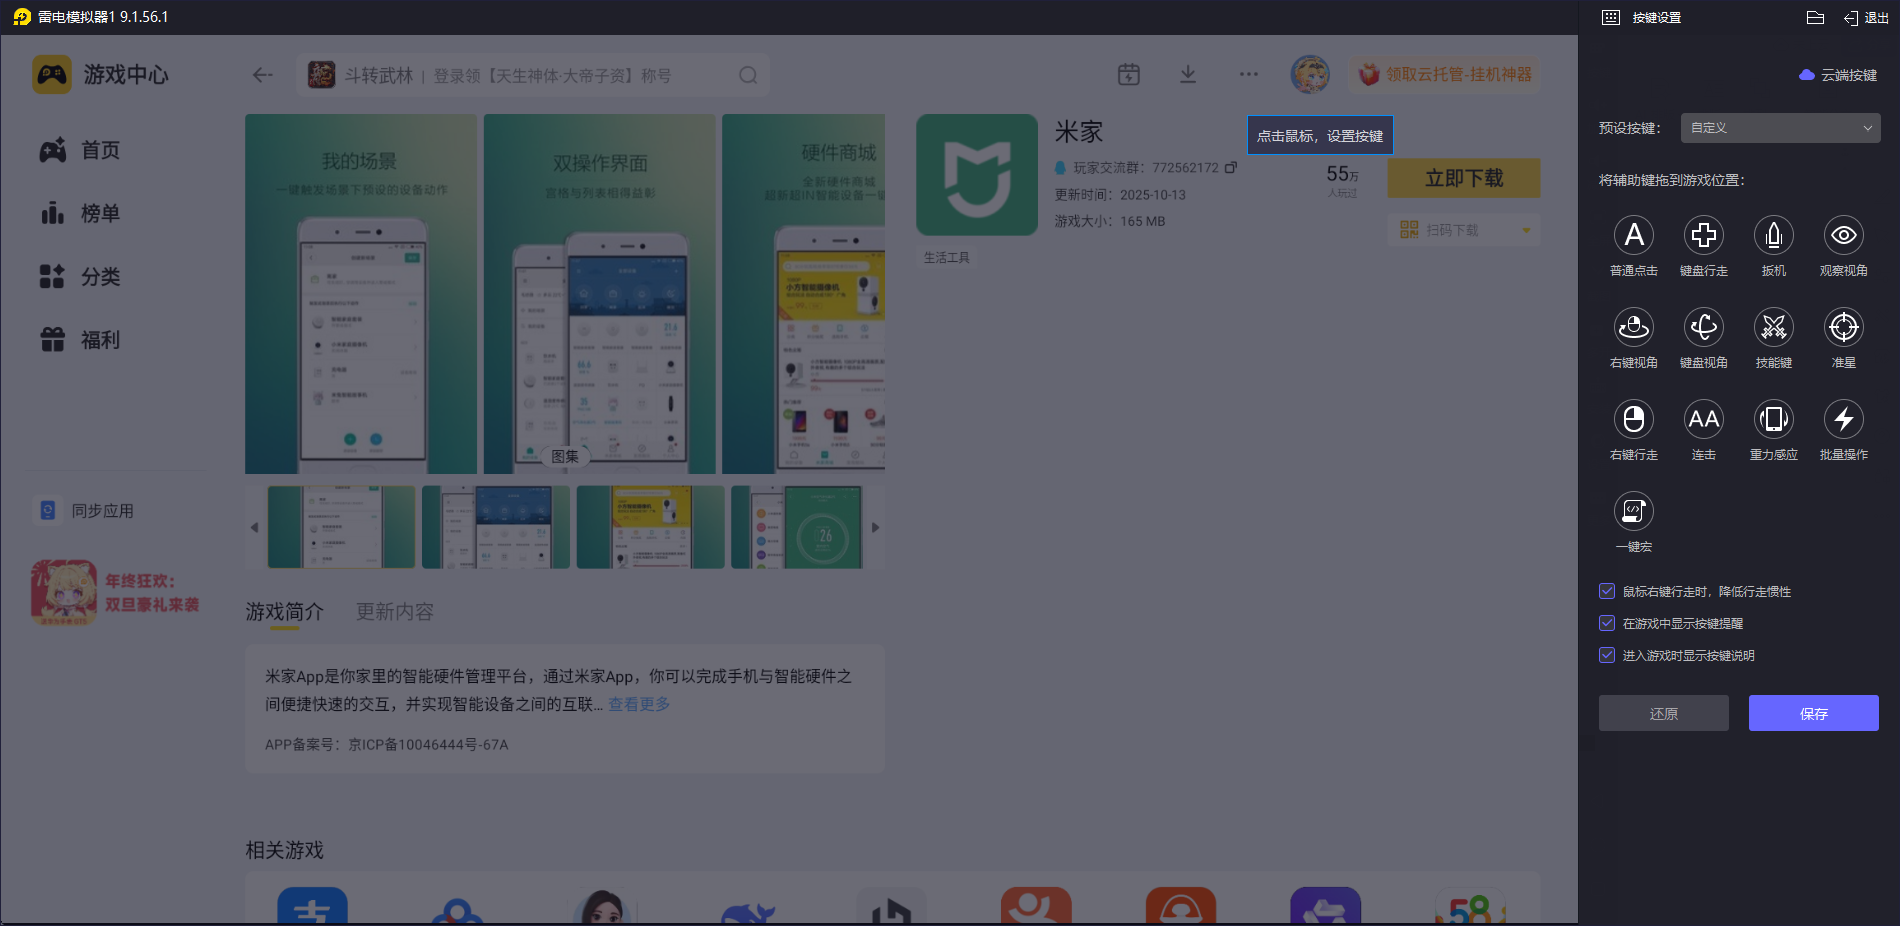
Task: Click the 生活工具 category tag
Action: [946, 257]
